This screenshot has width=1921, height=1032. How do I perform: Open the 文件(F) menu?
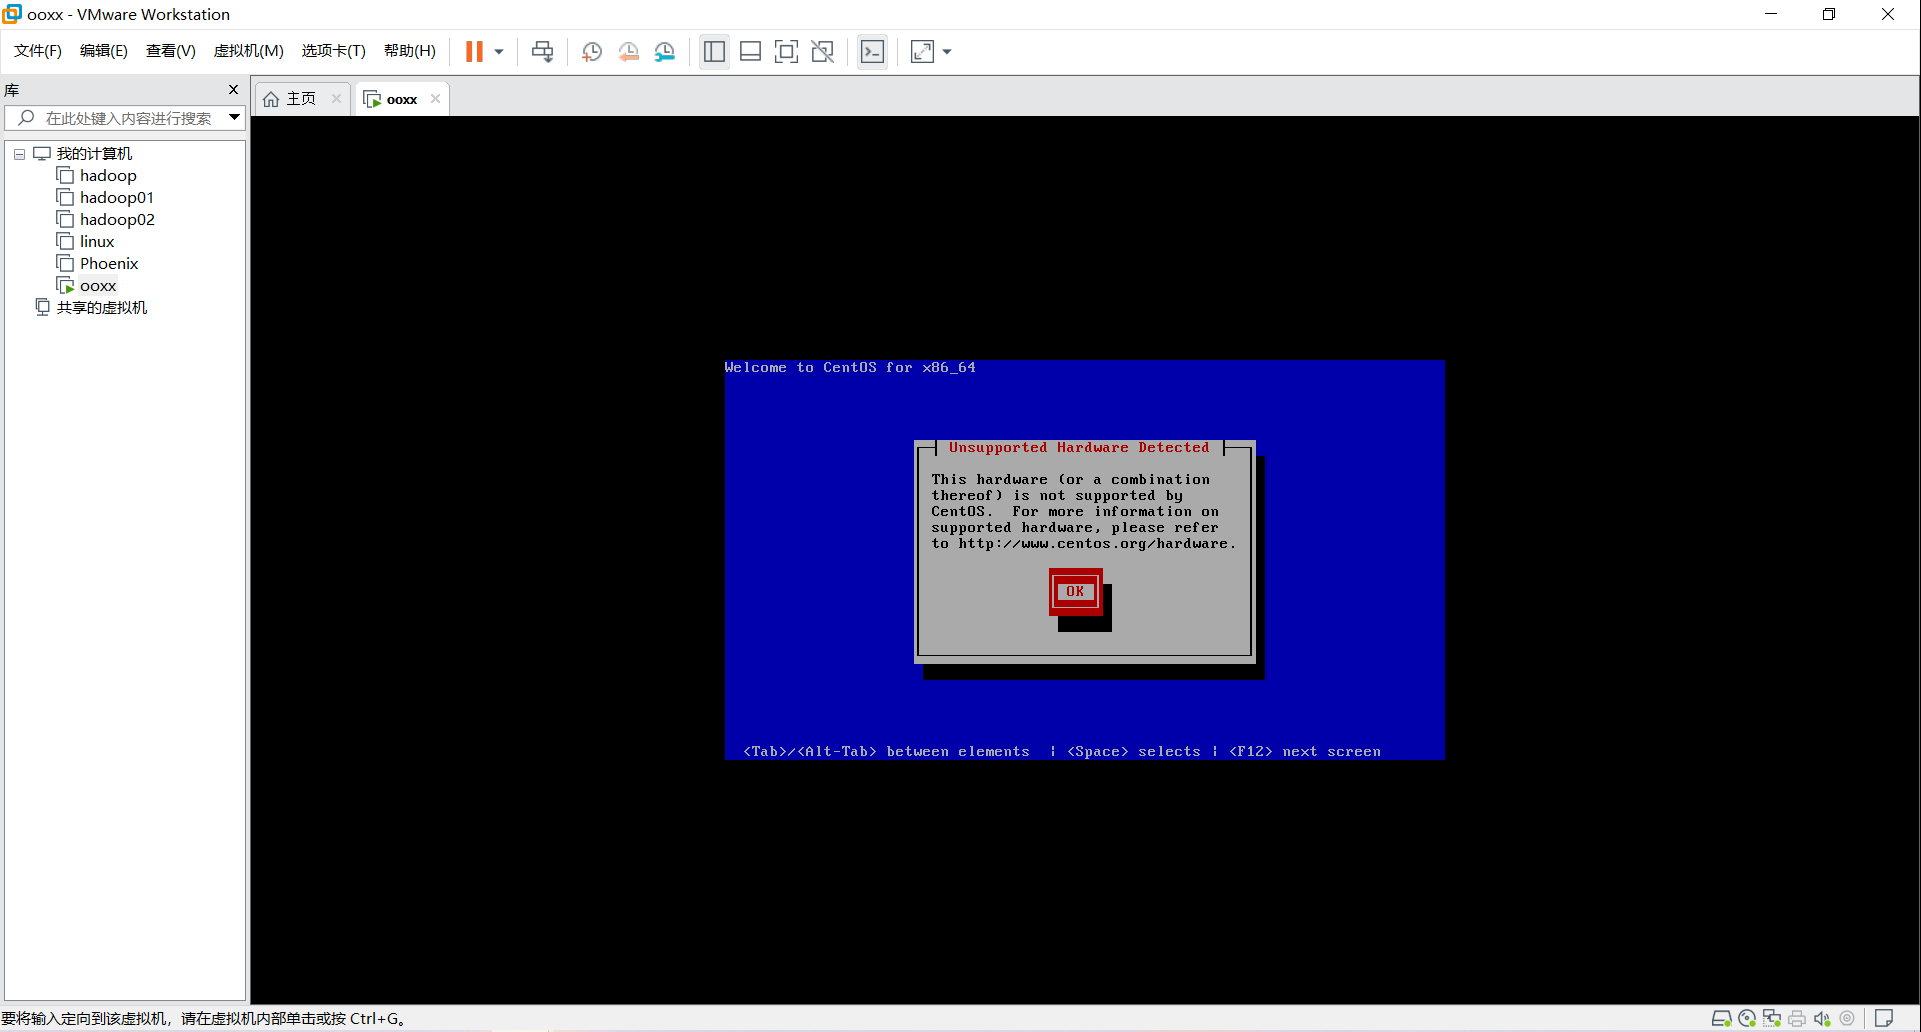[38, 51]
